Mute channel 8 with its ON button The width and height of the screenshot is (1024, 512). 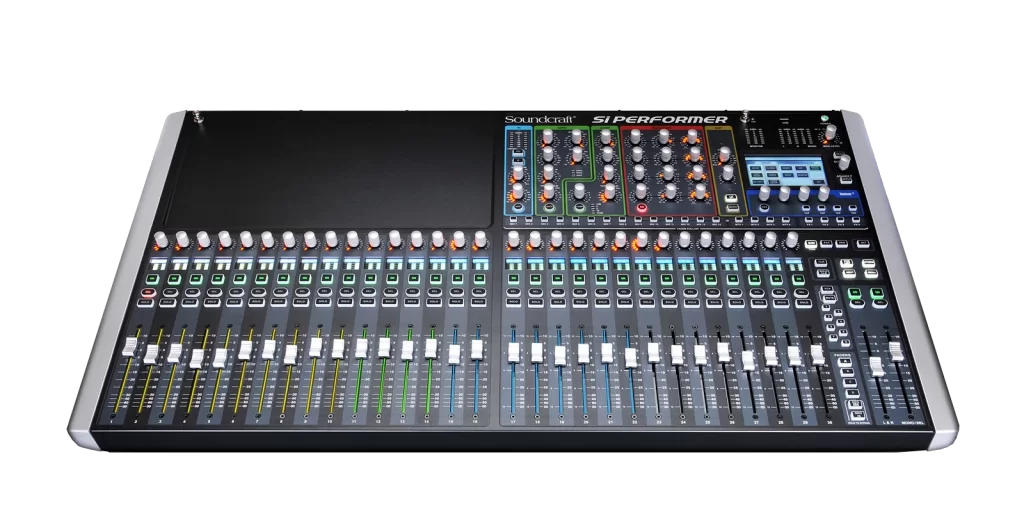303,279
